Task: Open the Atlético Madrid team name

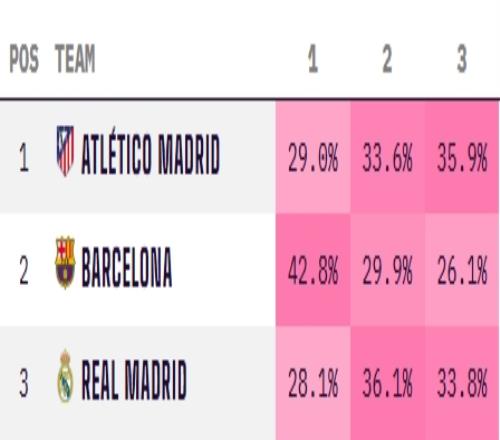Action: pyautogui.click(x=151, y=154)
